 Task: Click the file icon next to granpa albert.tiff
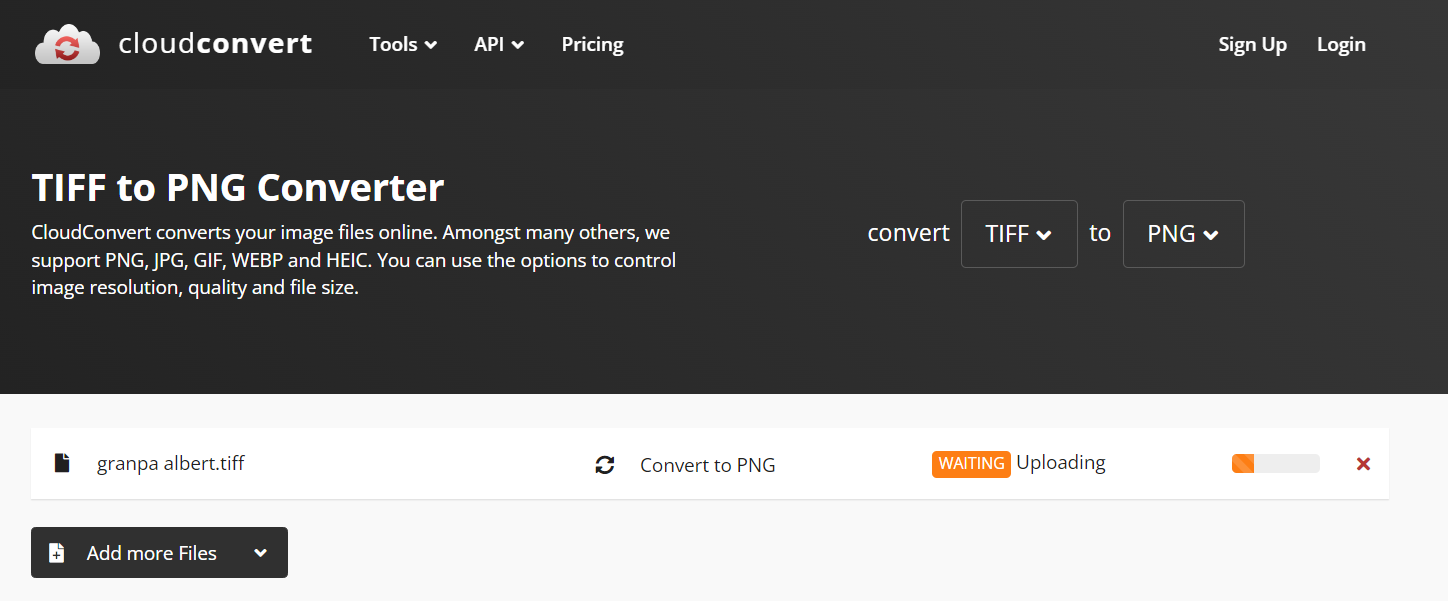pos(61,462)
